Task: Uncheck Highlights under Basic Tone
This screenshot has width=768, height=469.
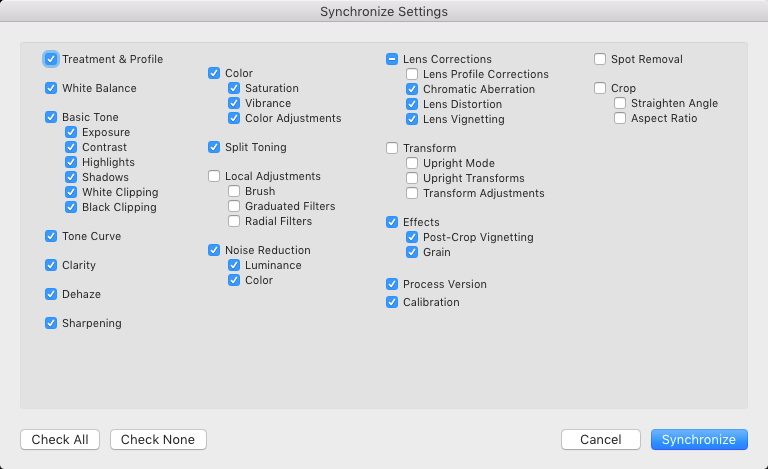Action: point(71,162)
